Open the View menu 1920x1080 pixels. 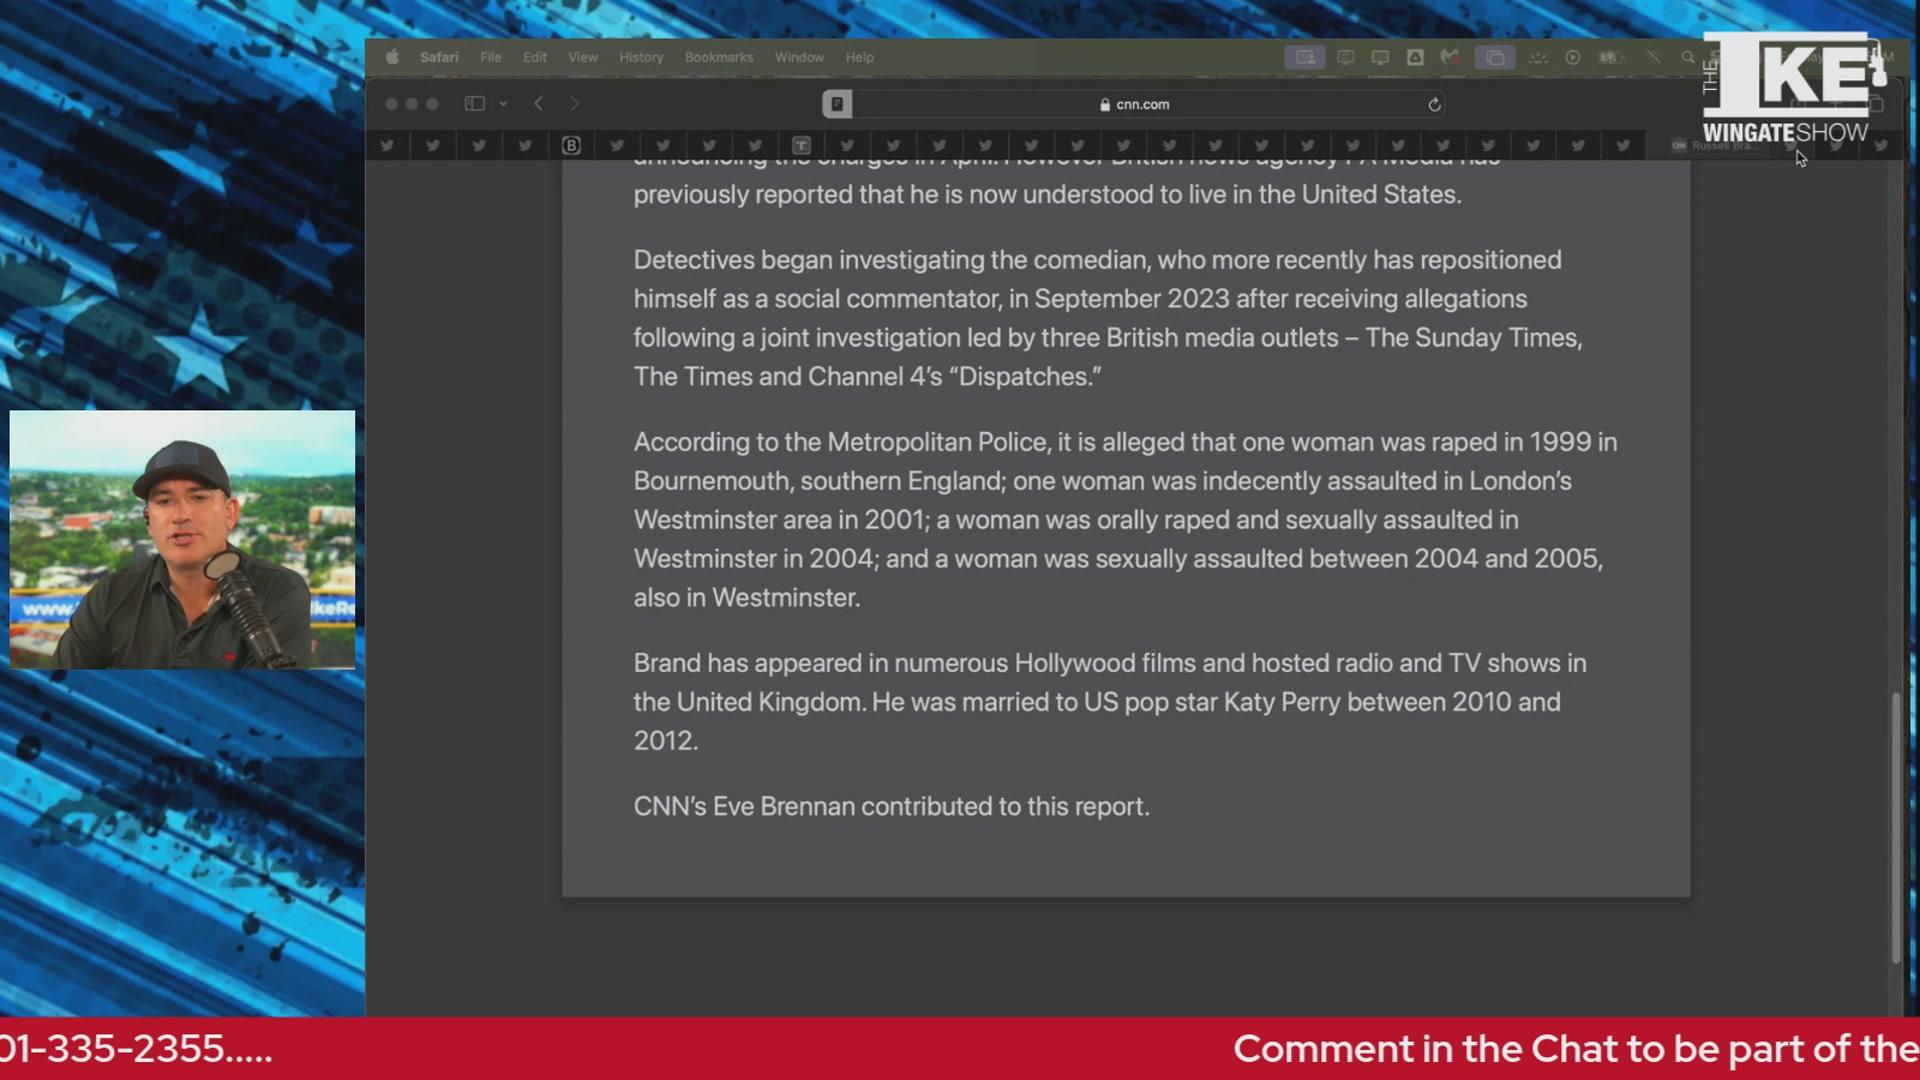583,57
